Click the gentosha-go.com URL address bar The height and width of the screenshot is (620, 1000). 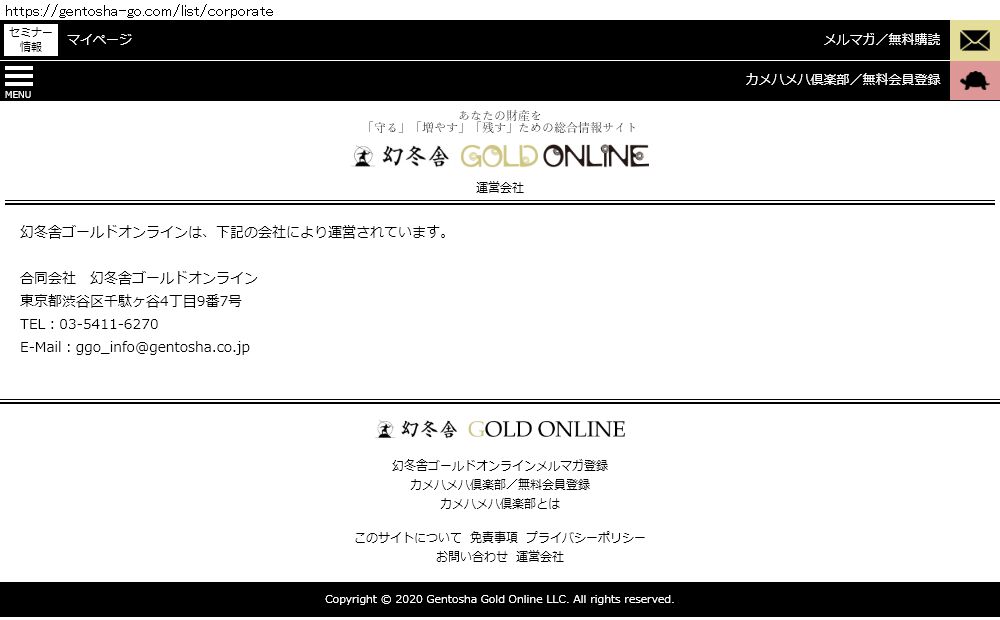140,11
